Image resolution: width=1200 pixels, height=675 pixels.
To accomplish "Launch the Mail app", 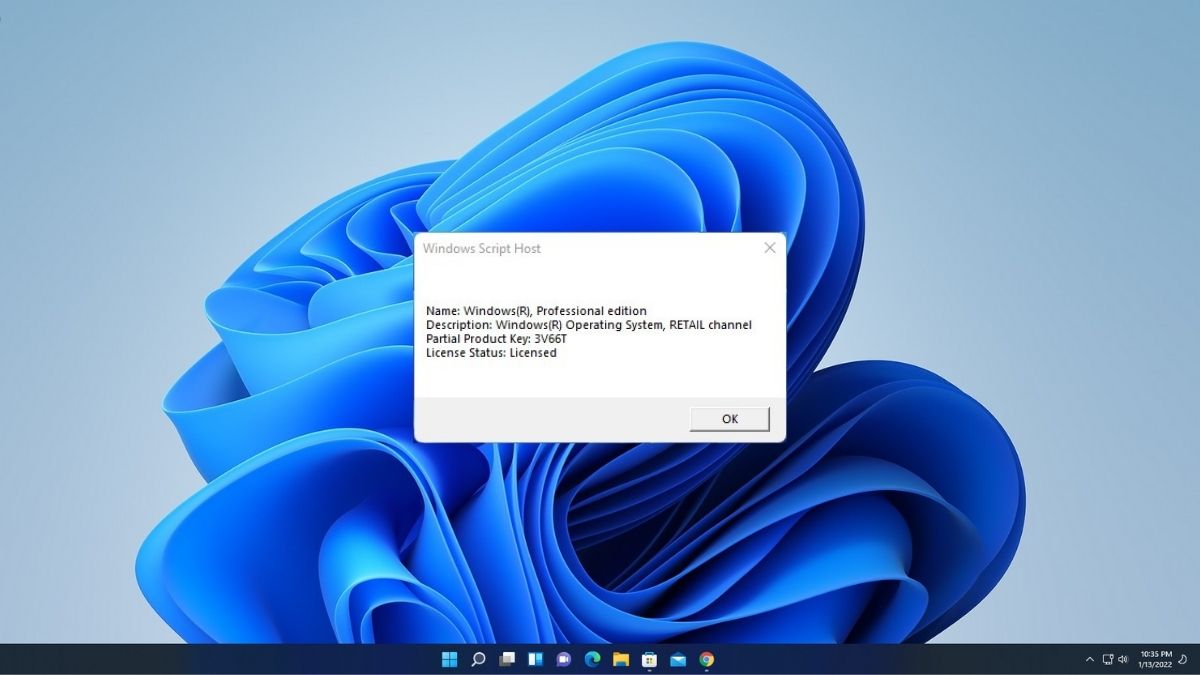I will point(677,659).
